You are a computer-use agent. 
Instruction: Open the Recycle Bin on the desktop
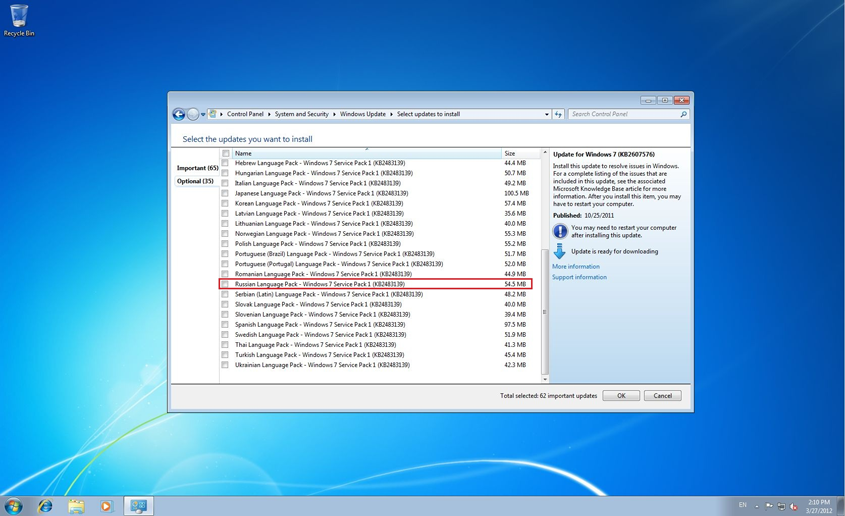click(19, 20)
